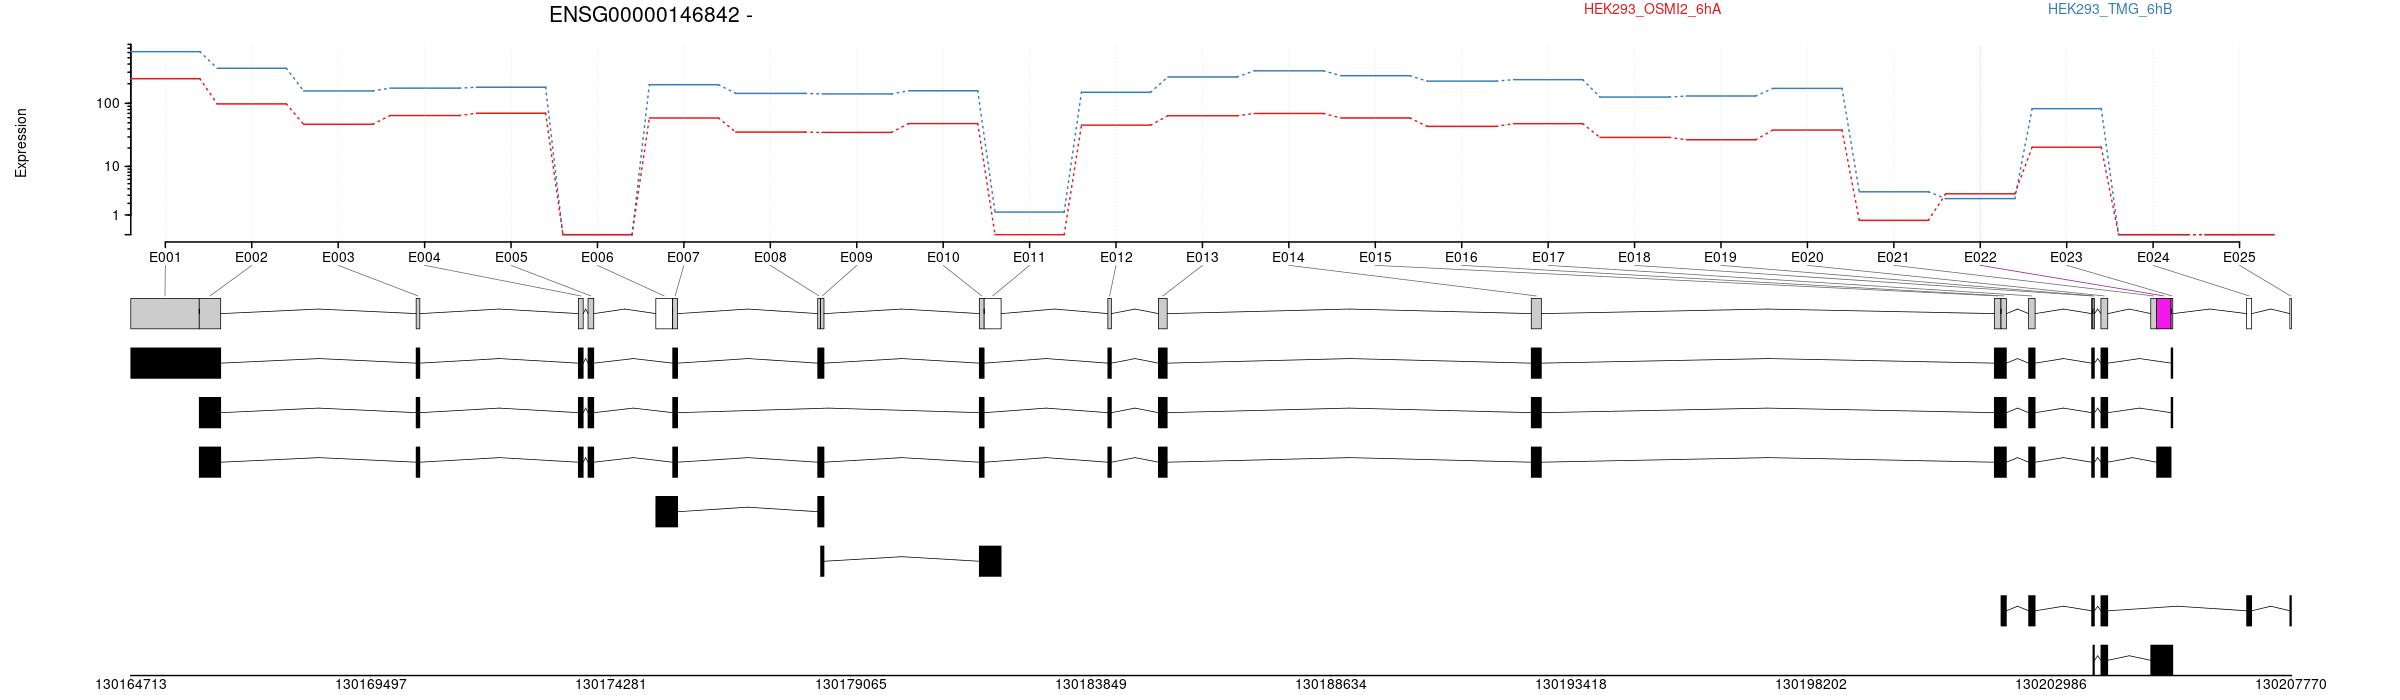This screenshot has width=2400, height=700.
Task: Click the y-axis tick label 10
Action: coord(112,166)
